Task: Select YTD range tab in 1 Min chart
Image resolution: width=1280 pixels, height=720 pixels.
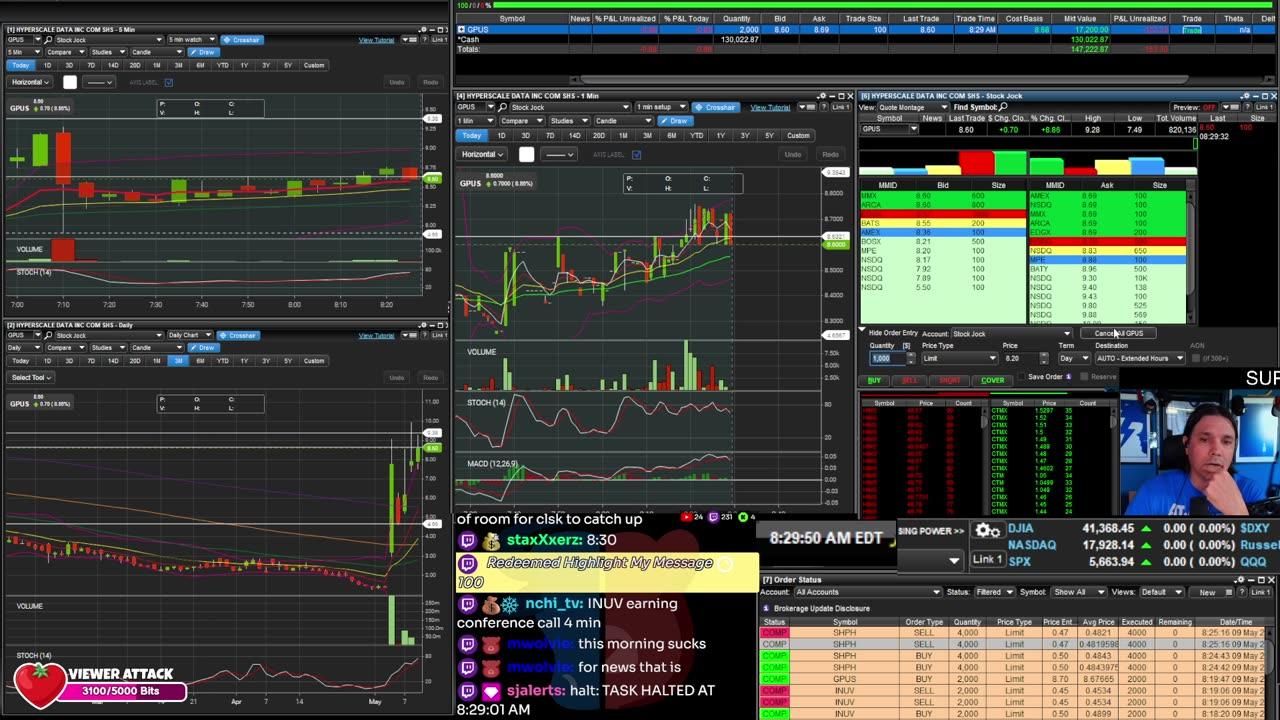Action: click(x=696, y=135)
